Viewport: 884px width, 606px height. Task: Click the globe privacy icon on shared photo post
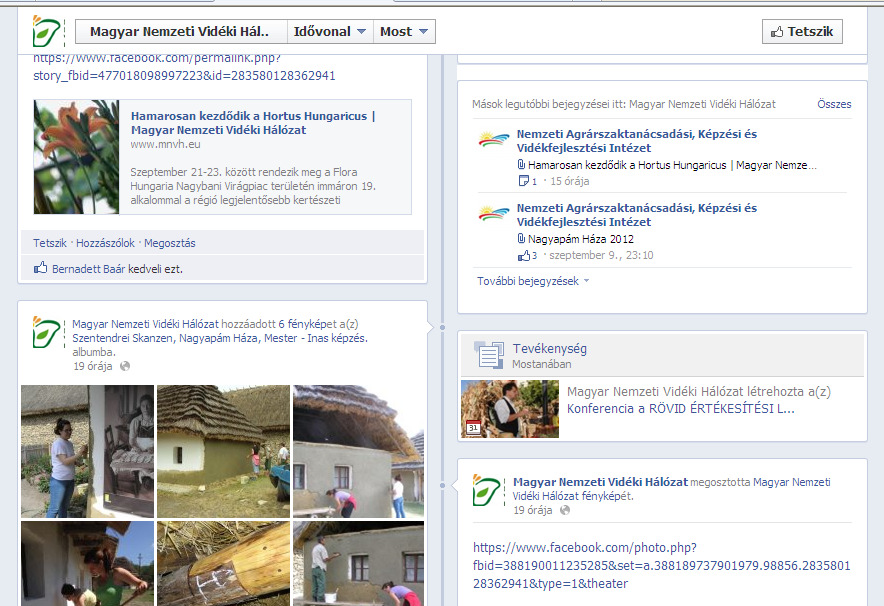coord(565,510)
